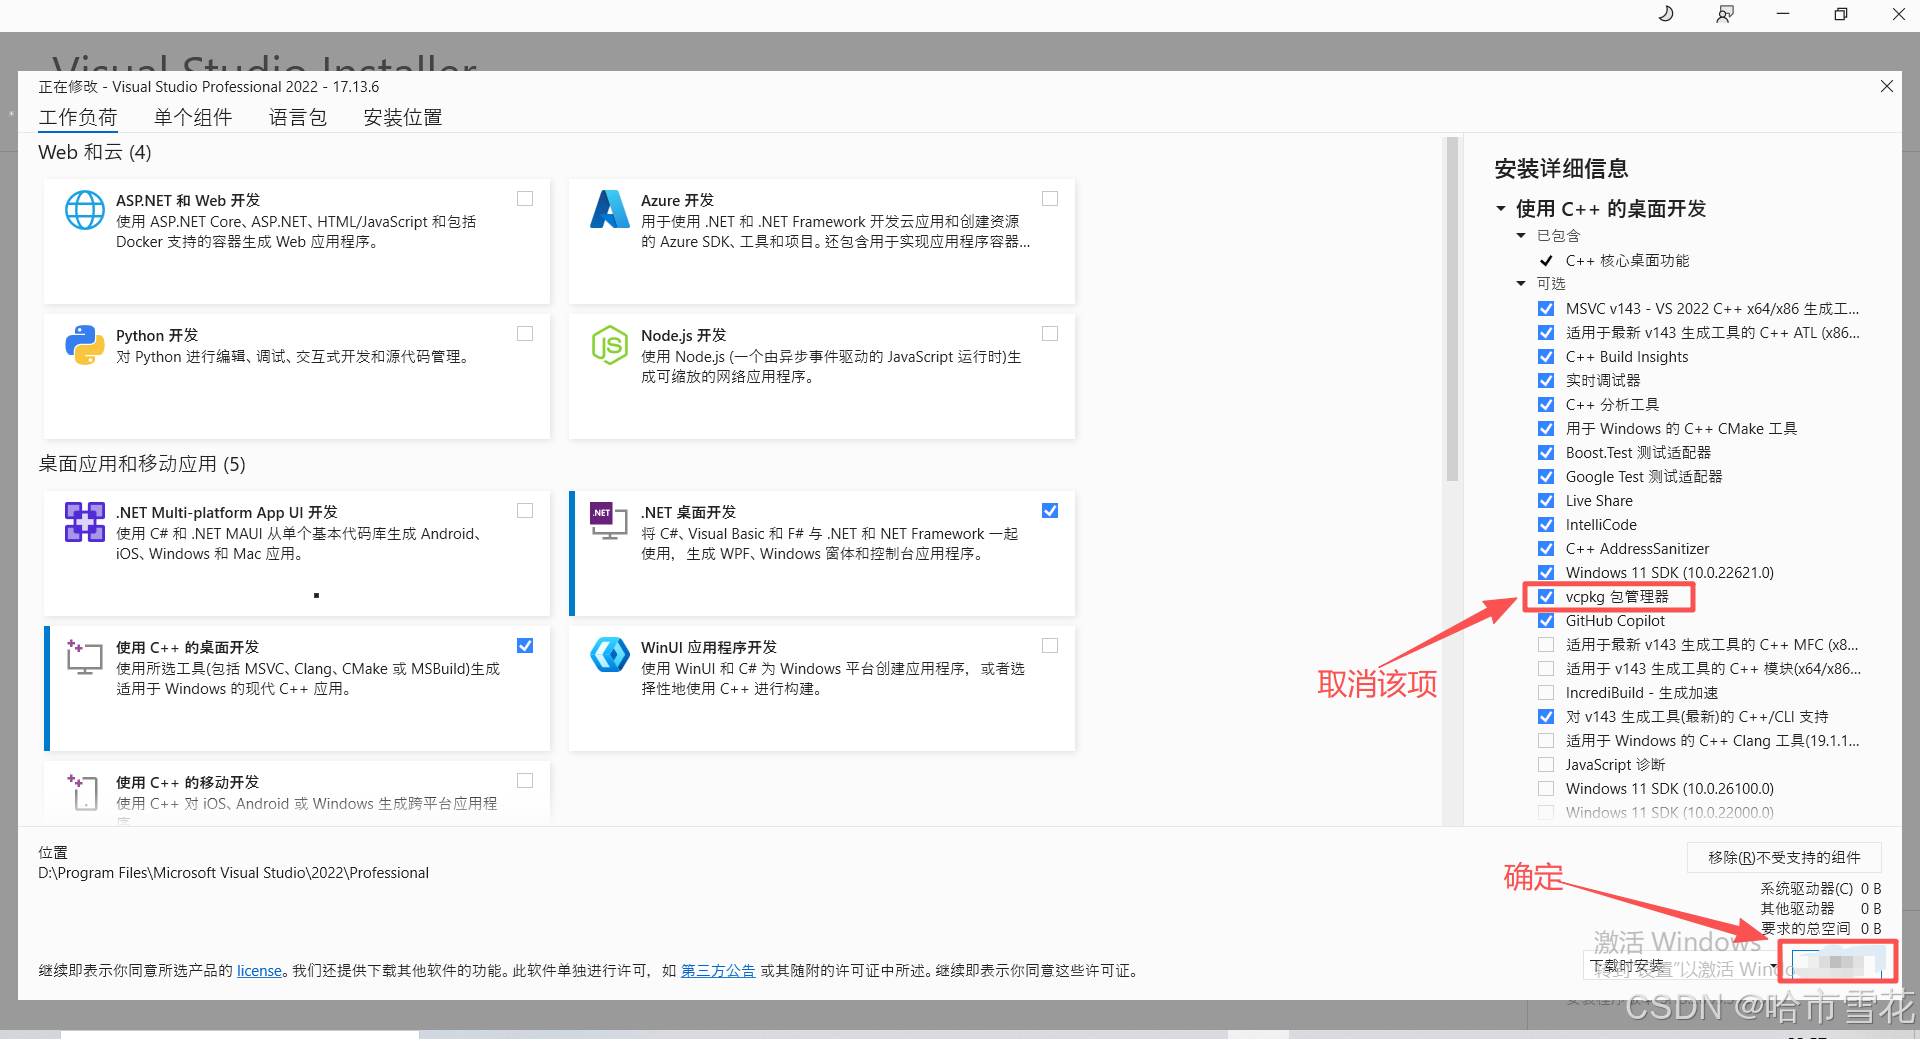Click the .NET MAUI workload icon
This screenshot has height=1039, width=1920.
[85, 521]
